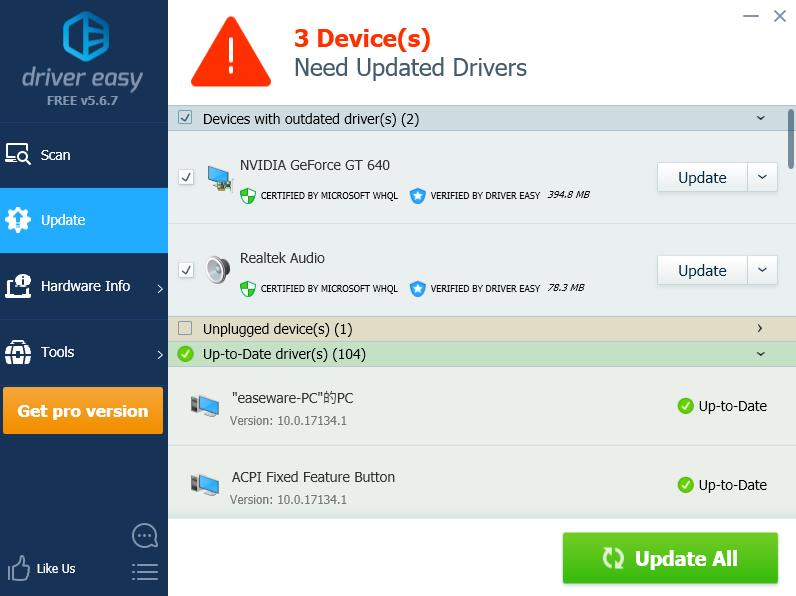Viewport: 796px width, 596px height.
Task: Click the Like Us thumbs-up icon
Action: click(x=19, y=568)
